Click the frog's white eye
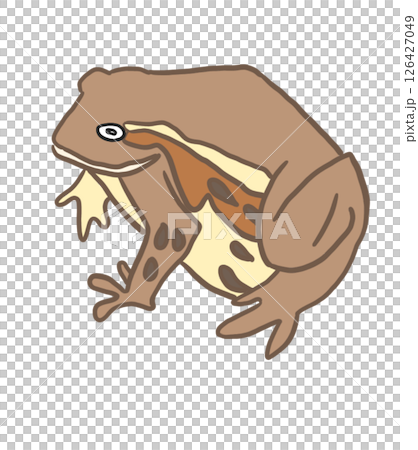418x450 pixels. coord(111,132)
